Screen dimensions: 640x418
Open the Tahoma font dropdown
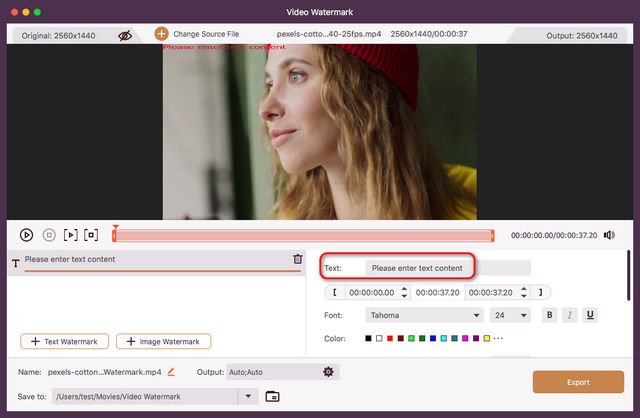[423, 315]
